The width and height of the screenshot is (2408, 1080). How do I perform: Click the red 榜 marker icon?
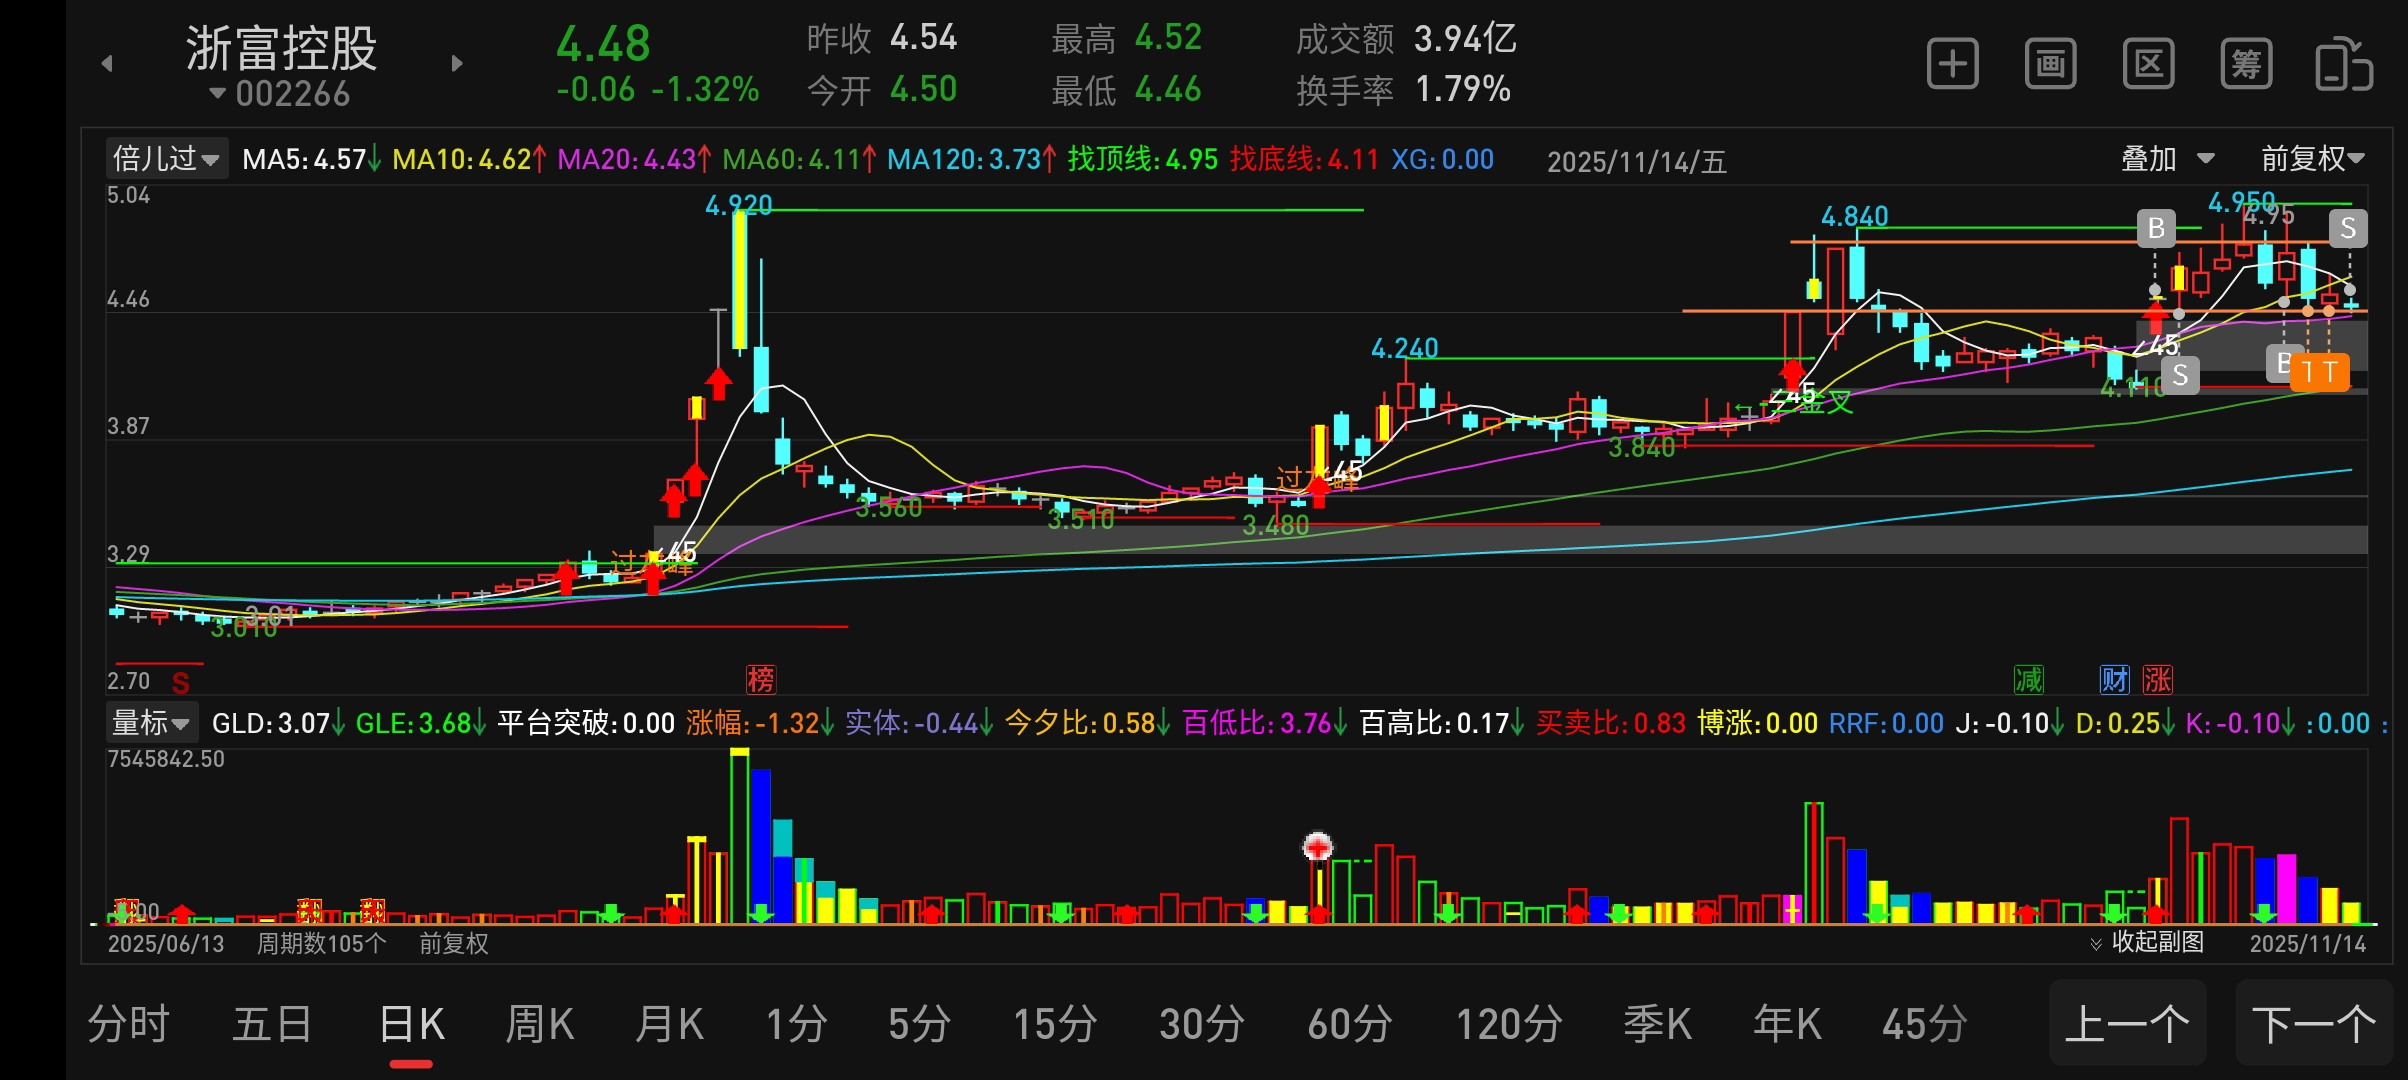(x=761, y=680)
